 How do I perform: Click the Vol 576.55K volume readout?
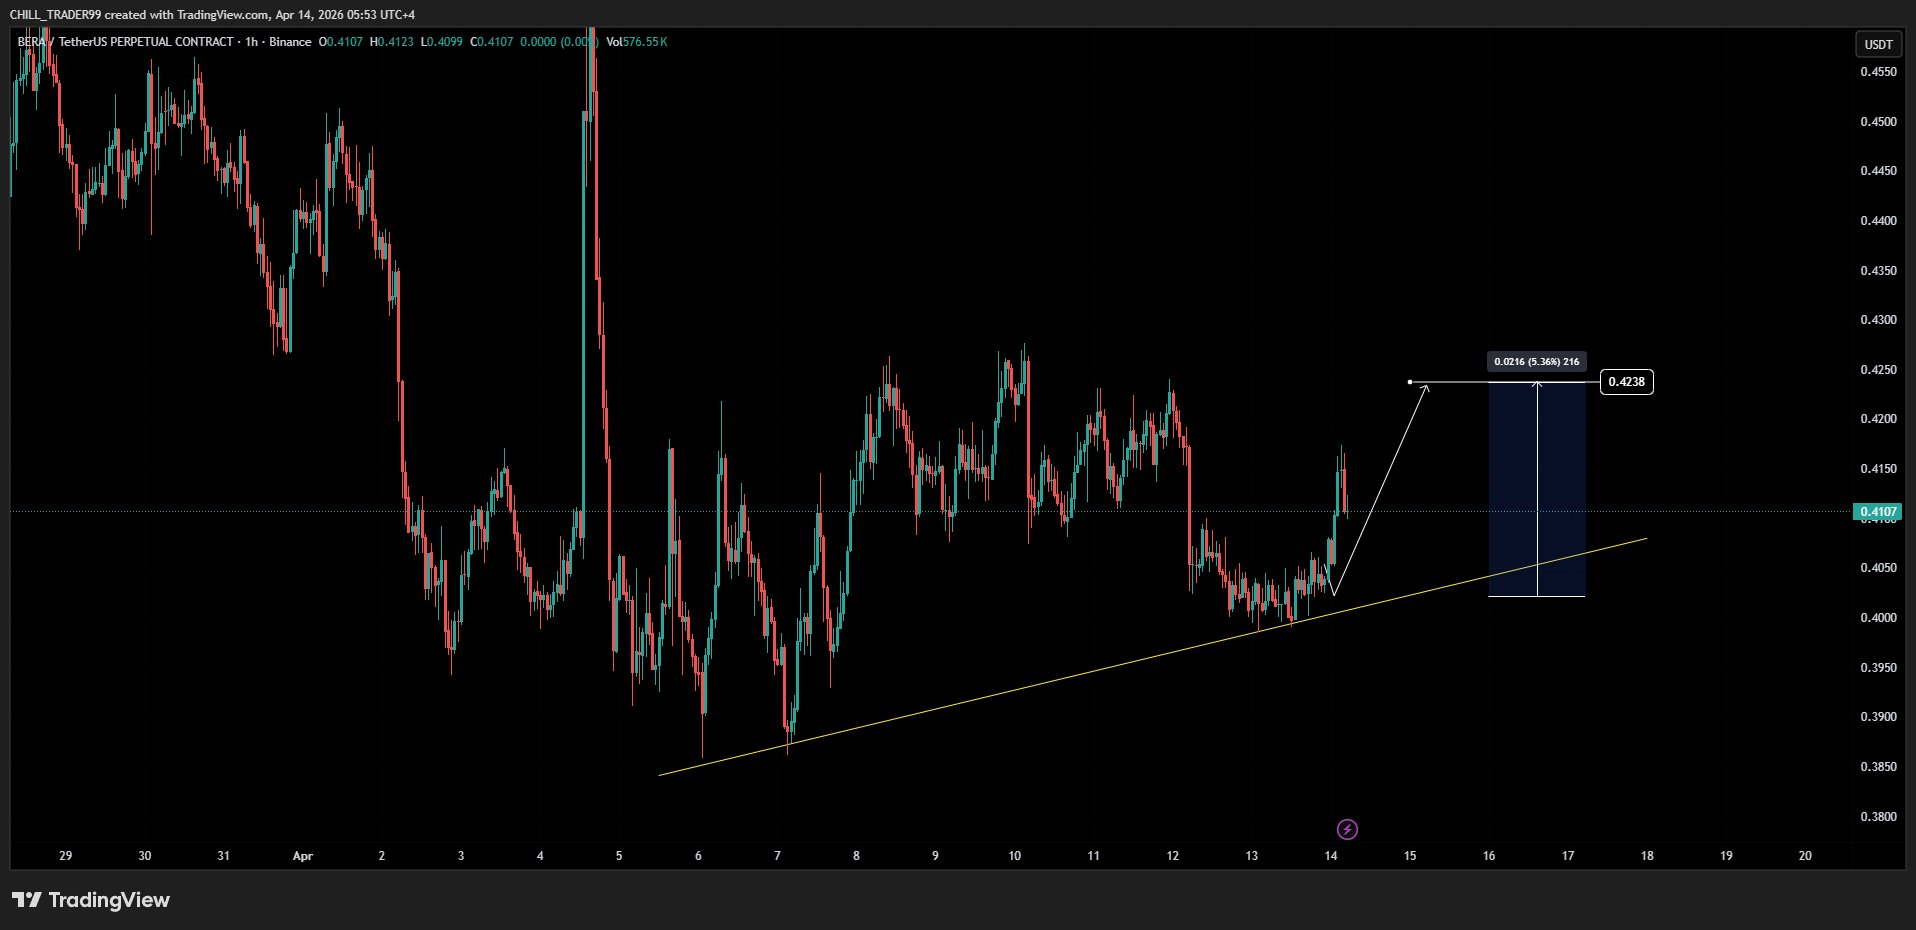click(637, 42)
